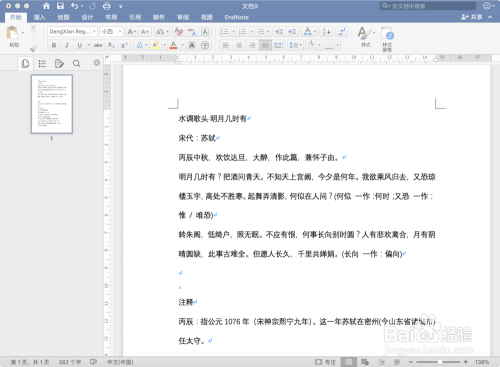The width and height of the screenshot is (500, 367).
Task: Open Quick Access Toolbar customize arrow
Action: 121,6
